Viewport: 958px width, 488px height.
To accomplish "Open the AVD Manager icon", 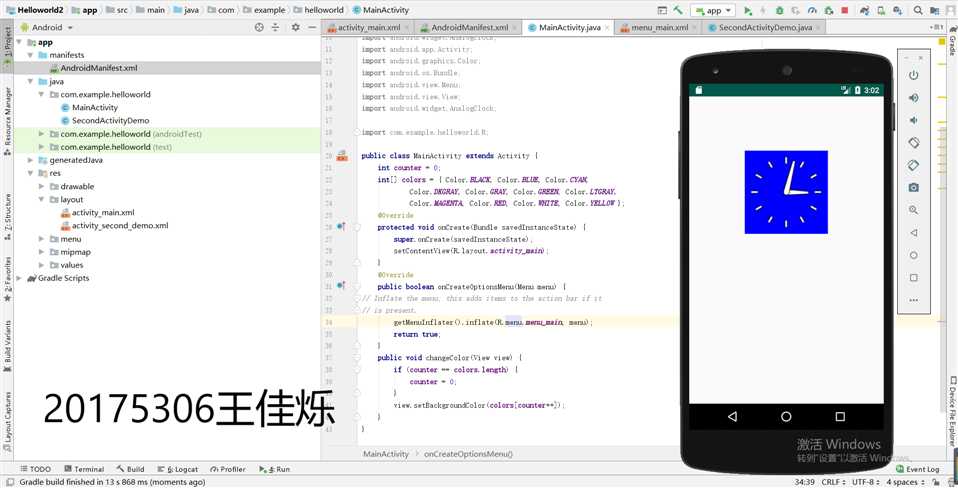I will click(881, 10).
